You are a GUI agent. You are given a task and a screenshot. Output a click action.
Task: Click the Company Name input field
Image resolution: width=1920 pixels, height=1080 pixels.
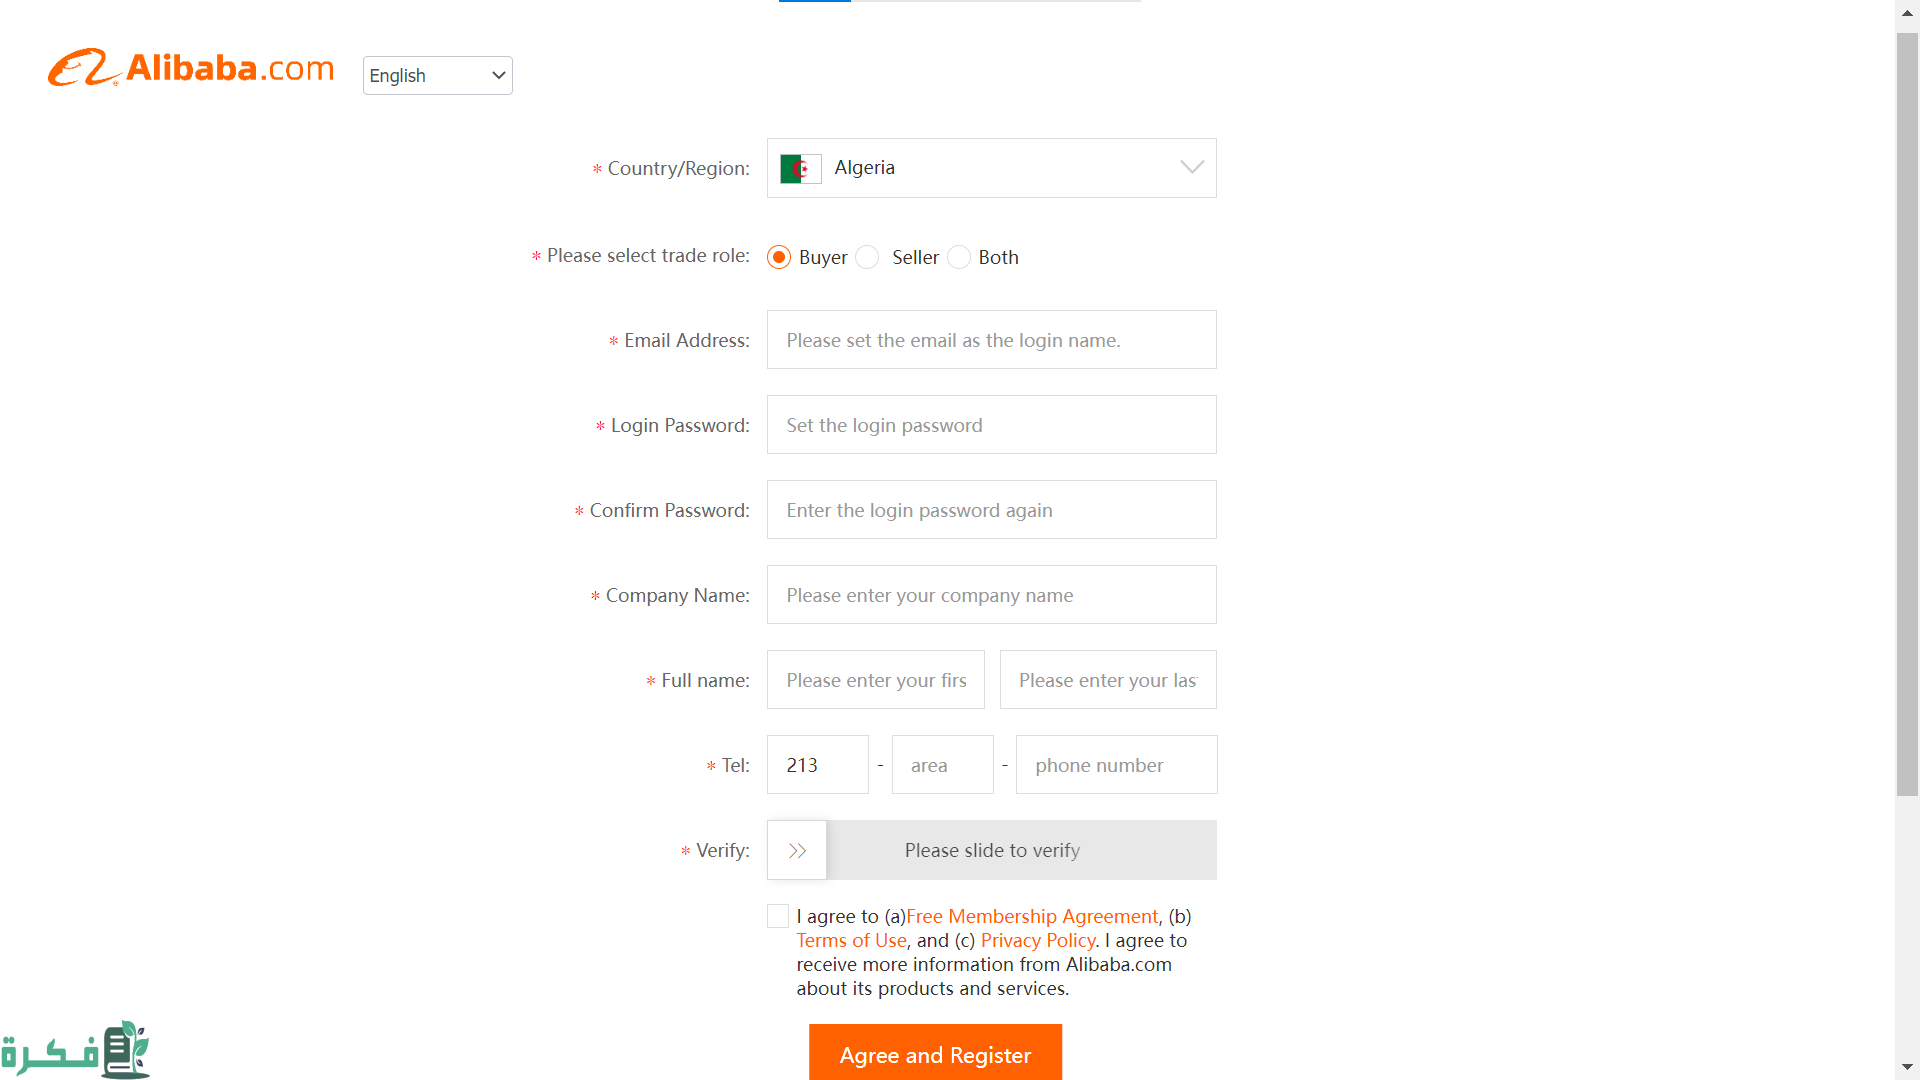pos(991,595)
